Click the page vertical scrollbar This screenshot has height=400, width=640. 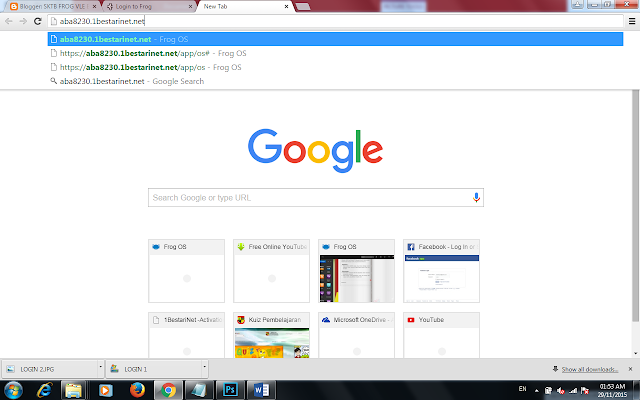pyautogui.click(x=636, y=206)
